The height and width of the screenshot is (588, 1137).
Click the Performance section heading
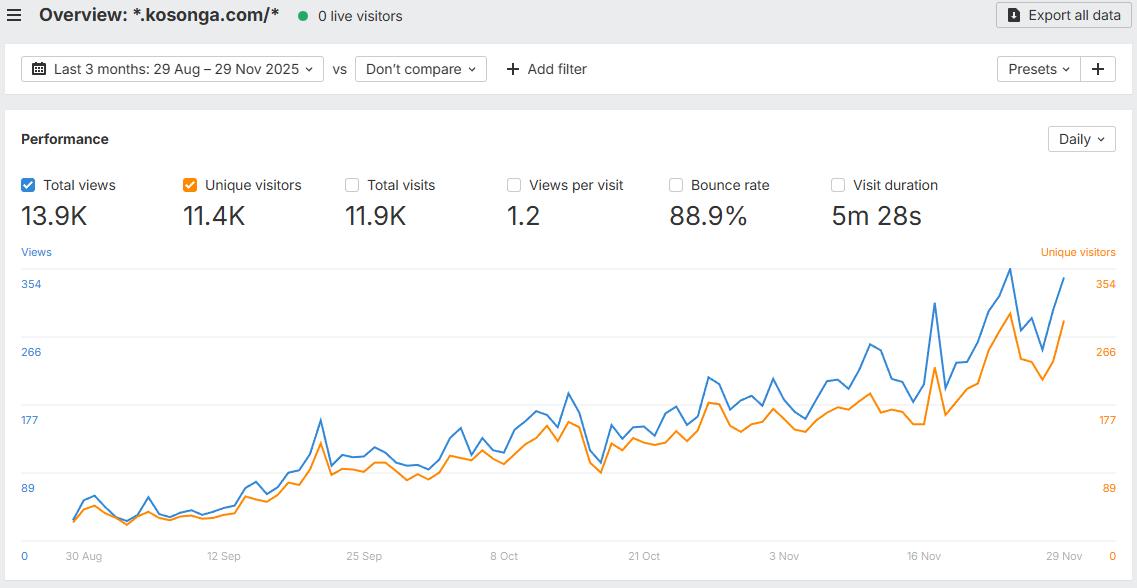[x=65, y=139]
